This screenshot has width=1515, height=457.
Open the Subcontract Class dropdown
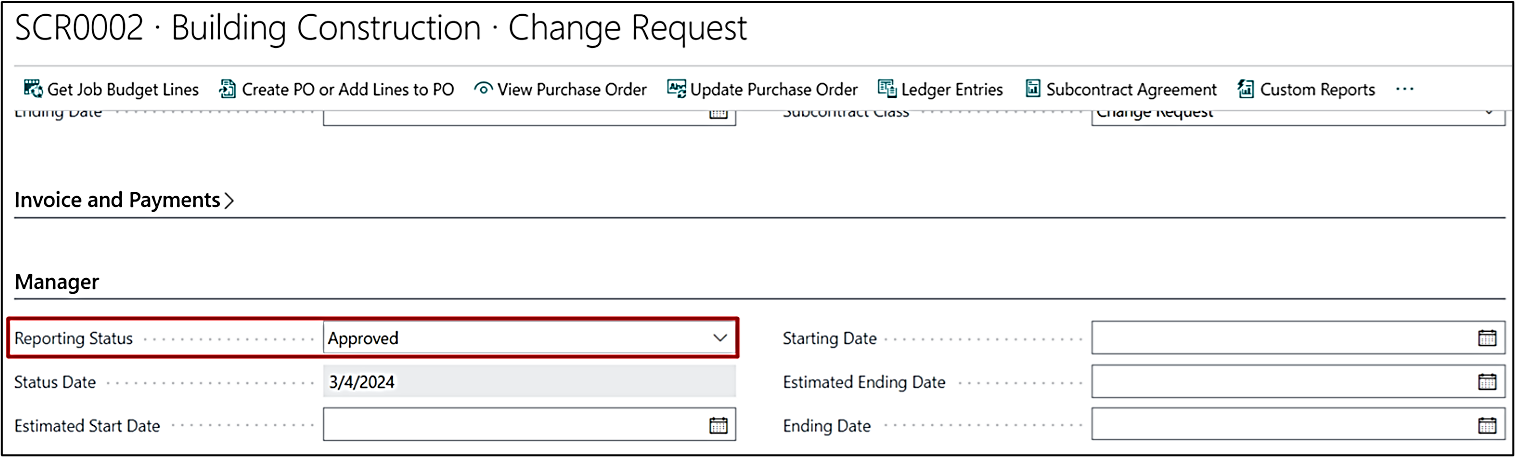1489,113
